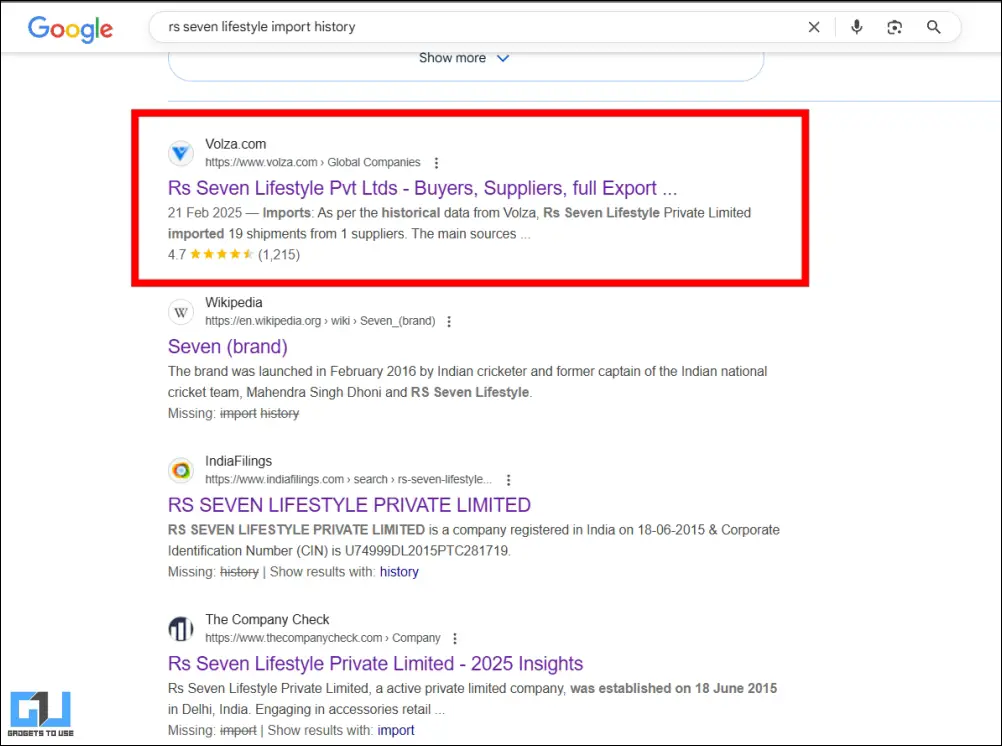Image resolution: width=1002 pixels, height=746 pixels.
Task: Click the Volza.com site name
Action: point(235,144)
